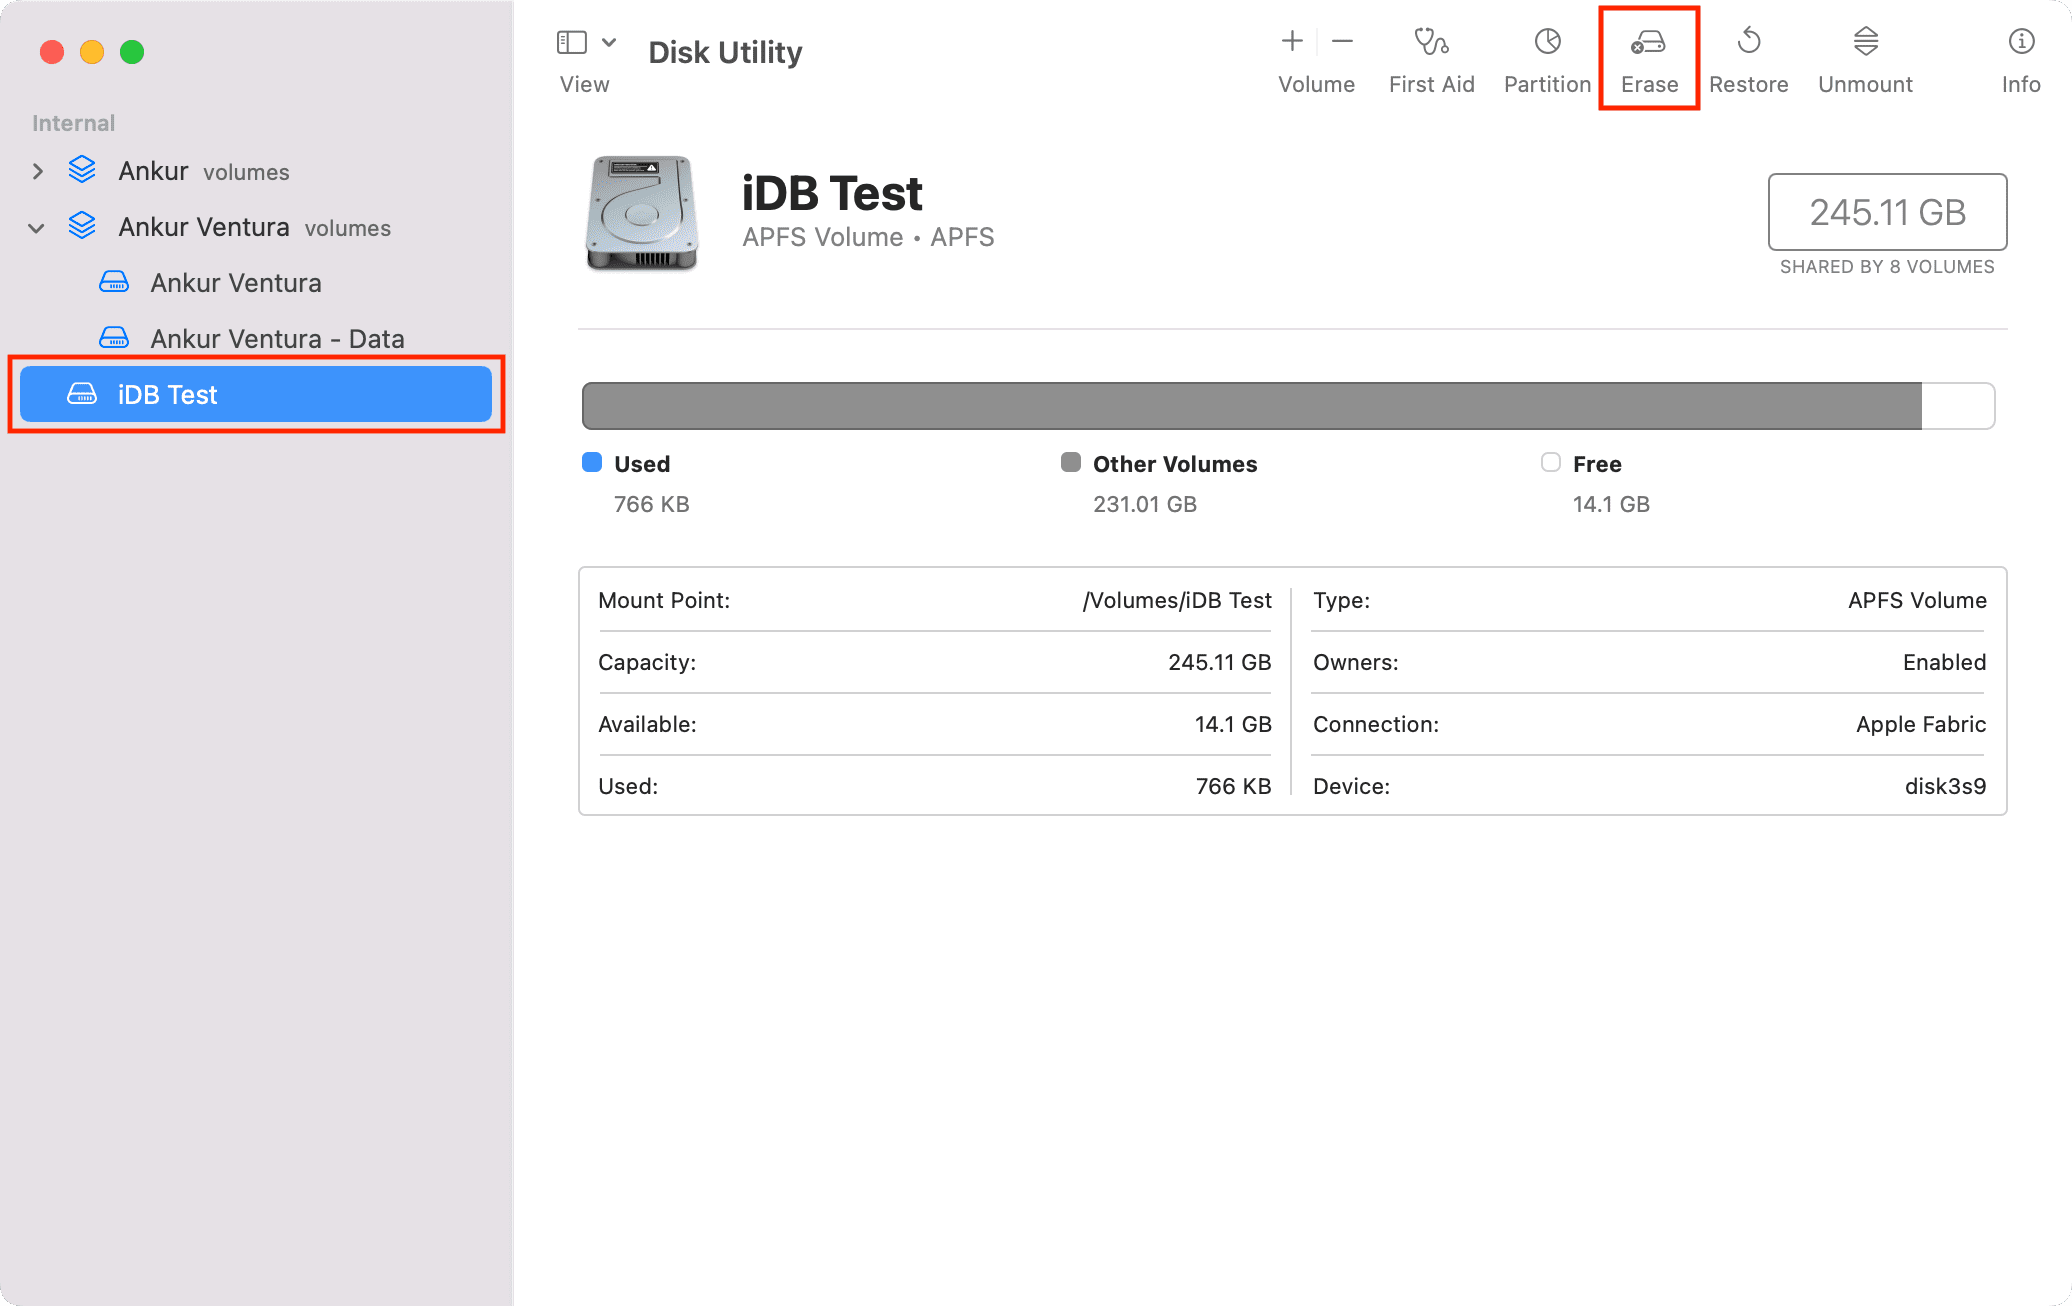Run First Aid stethoscope icon

click(x=1431, y=41)
